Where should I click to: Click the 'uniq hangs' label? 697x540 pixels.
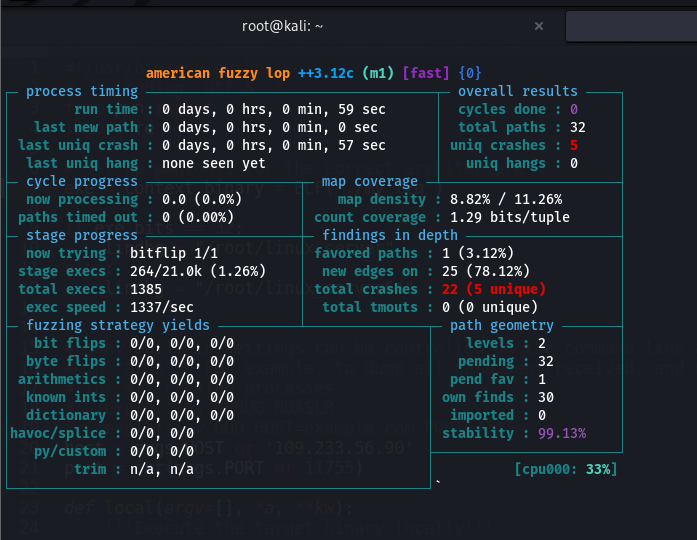(x=506, y=164)
